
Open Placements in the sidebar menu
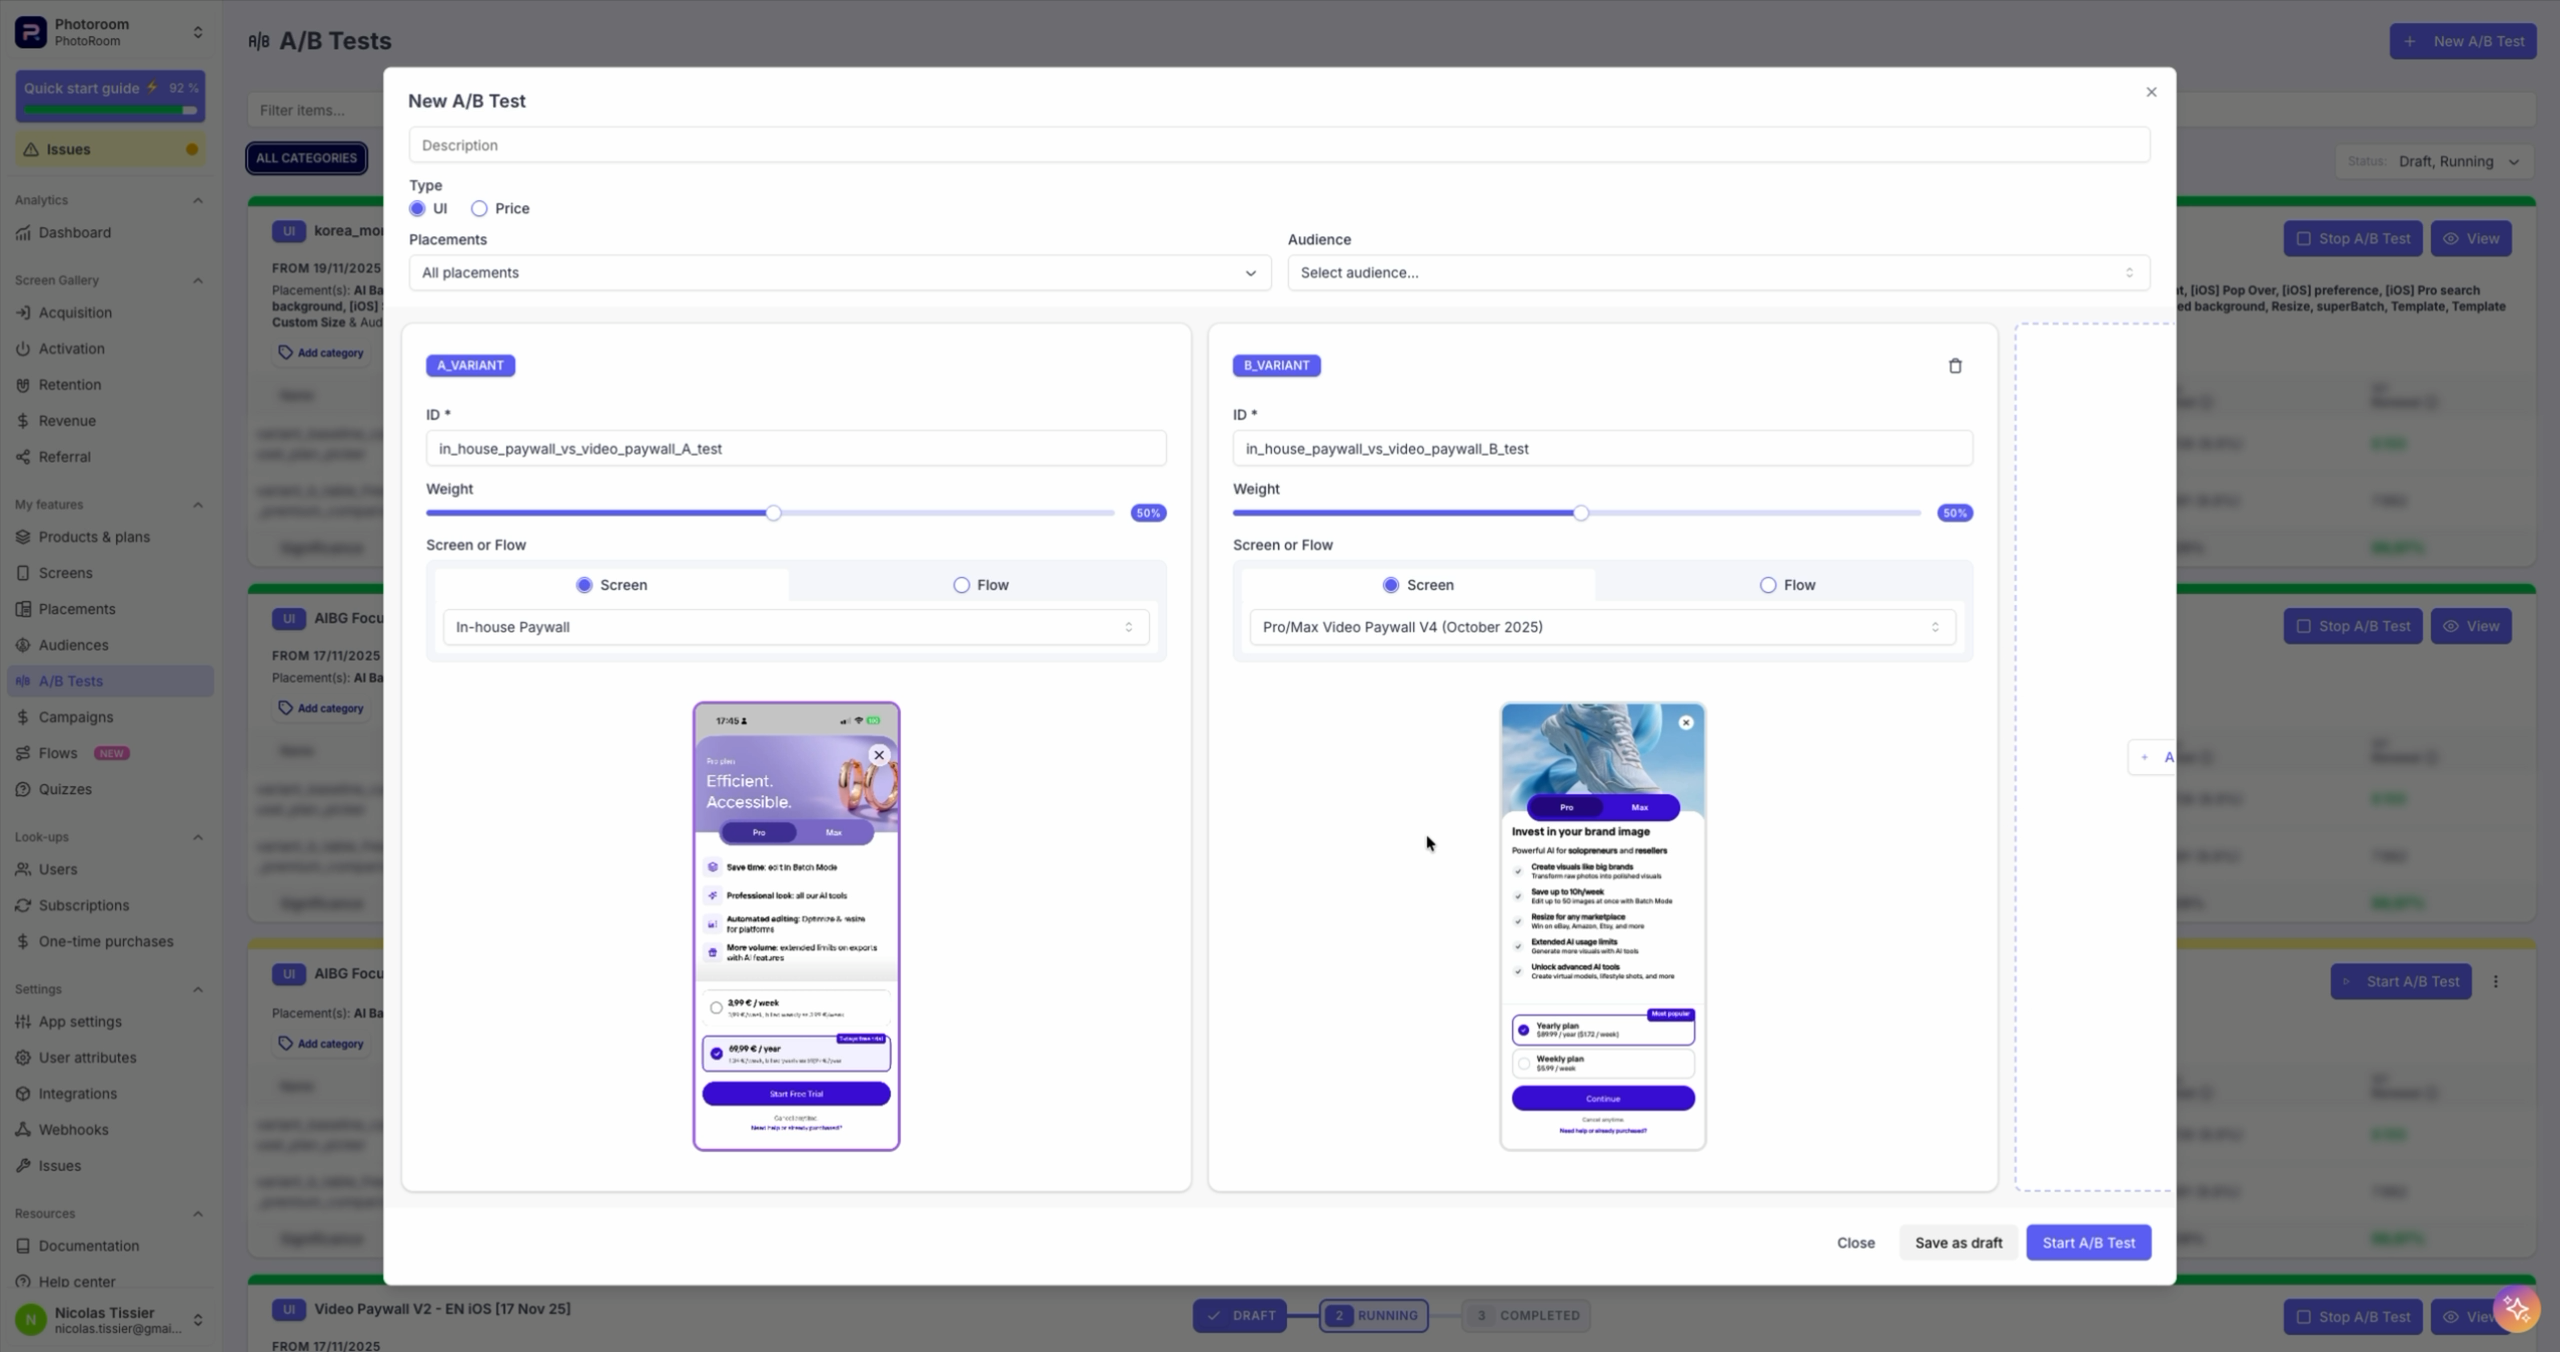(77, 609)
